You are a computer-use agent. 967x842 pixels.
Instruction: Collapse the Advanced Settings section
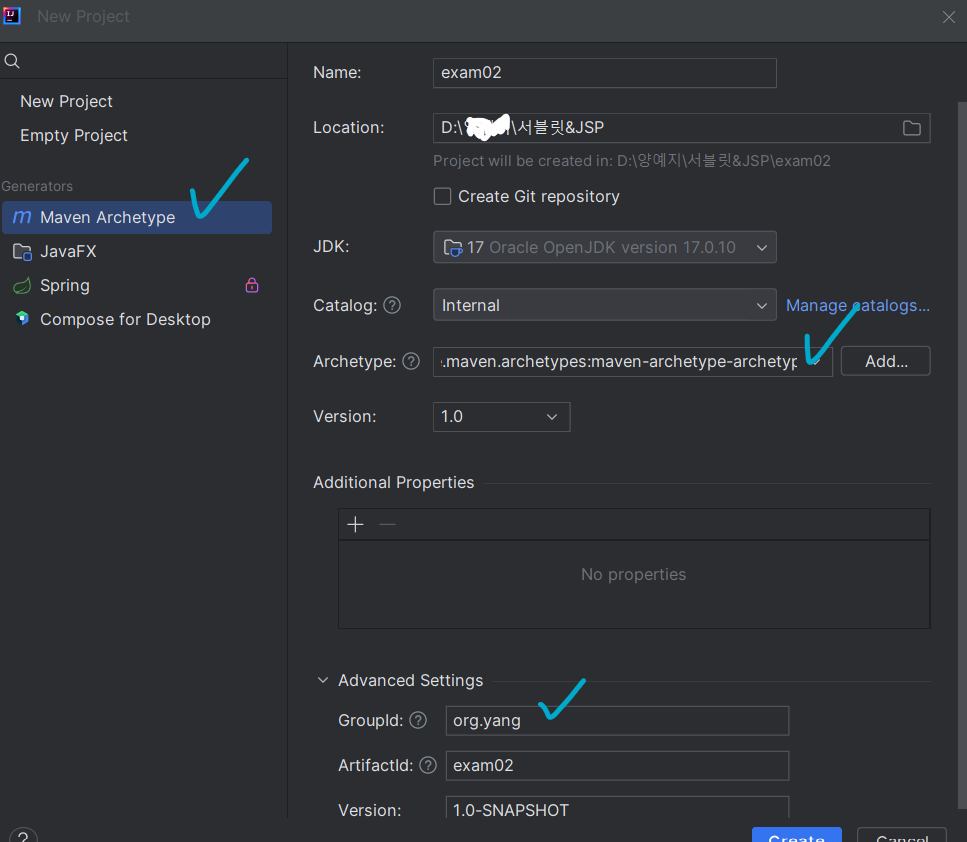pos(323,680)
